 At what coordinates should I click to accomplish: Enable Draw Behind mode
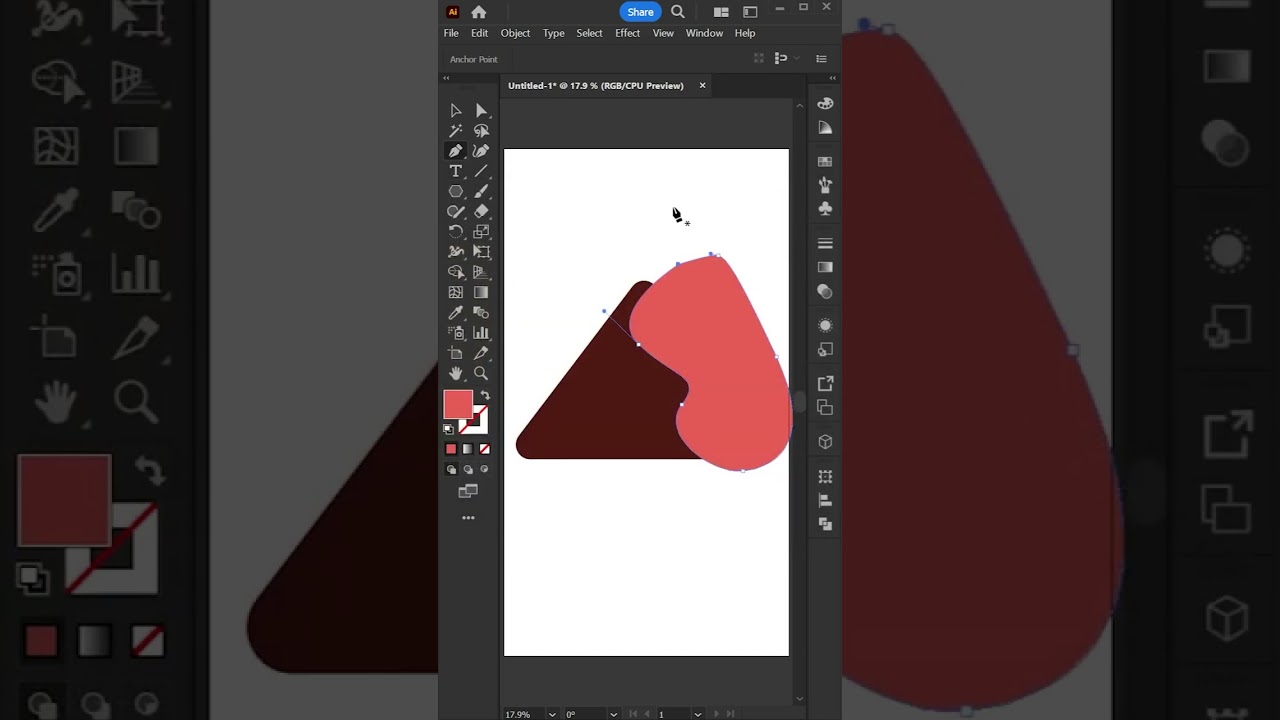(468, 469)
